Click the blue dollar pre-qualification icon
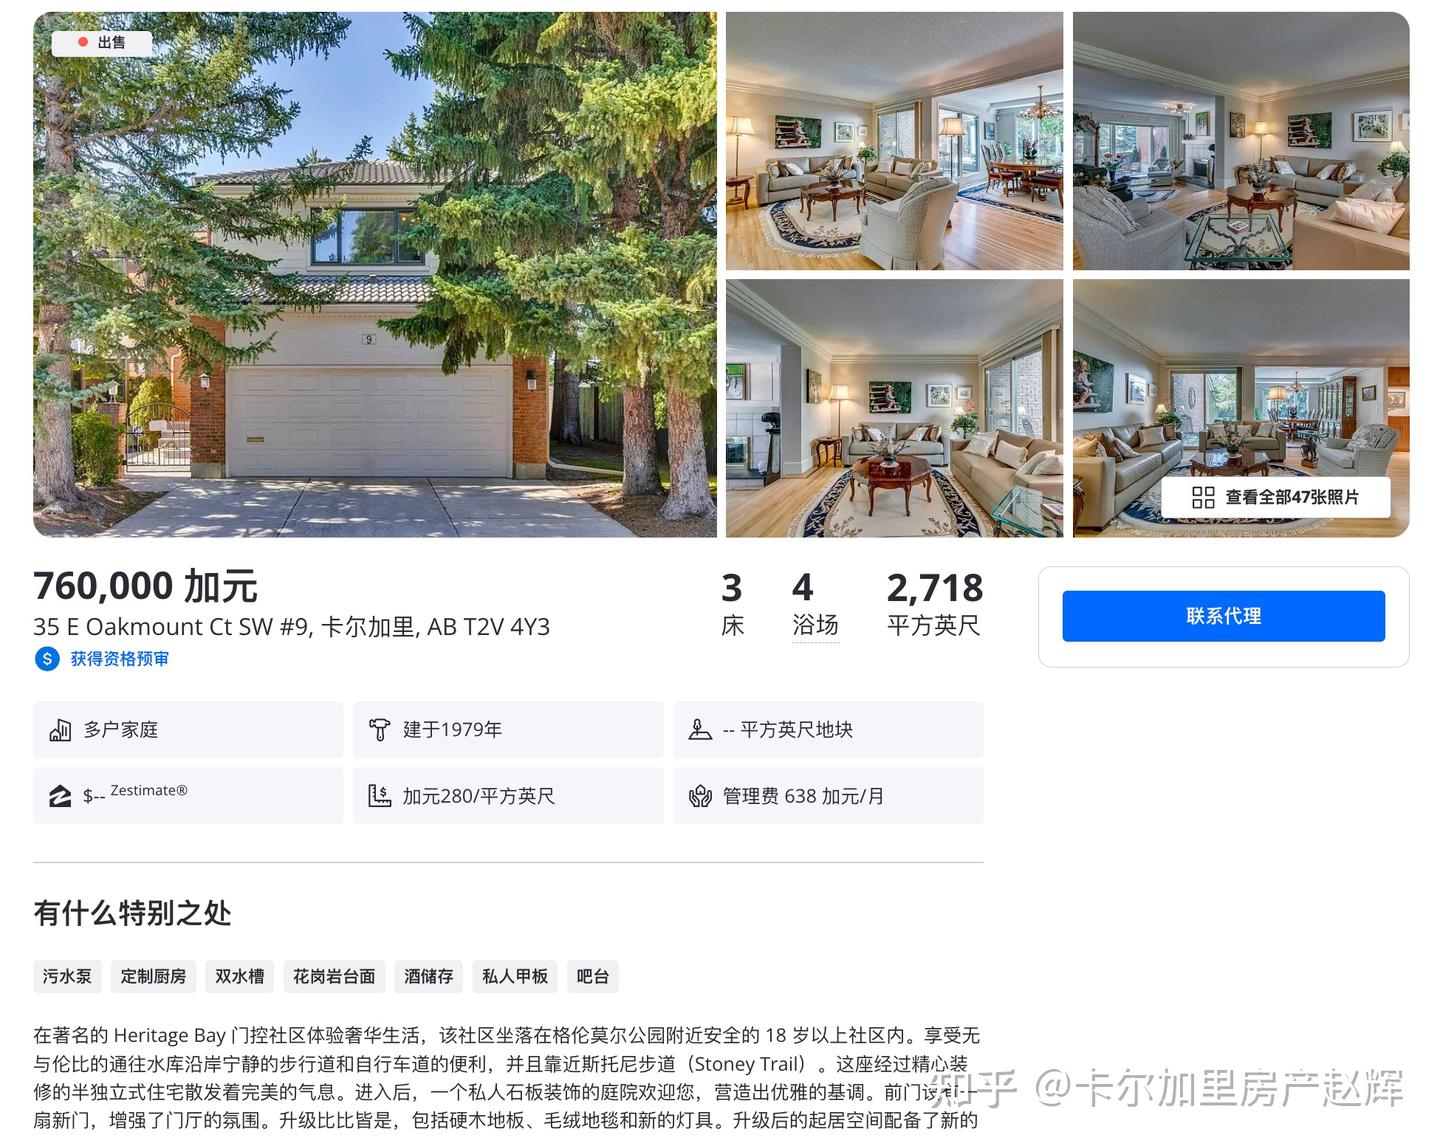Viewport: 1440px width, 1146px height. (x=47, y=659)
